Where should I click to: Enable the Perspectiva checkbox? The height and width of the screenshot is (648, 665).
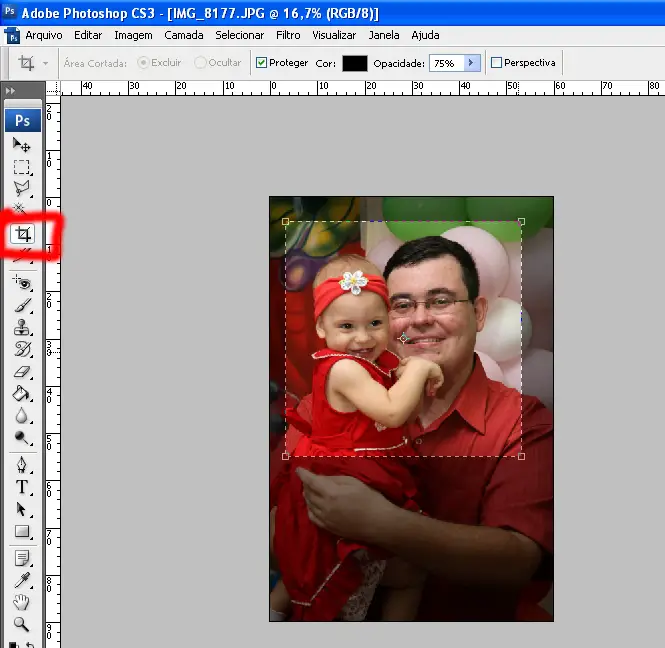point(496,63)
